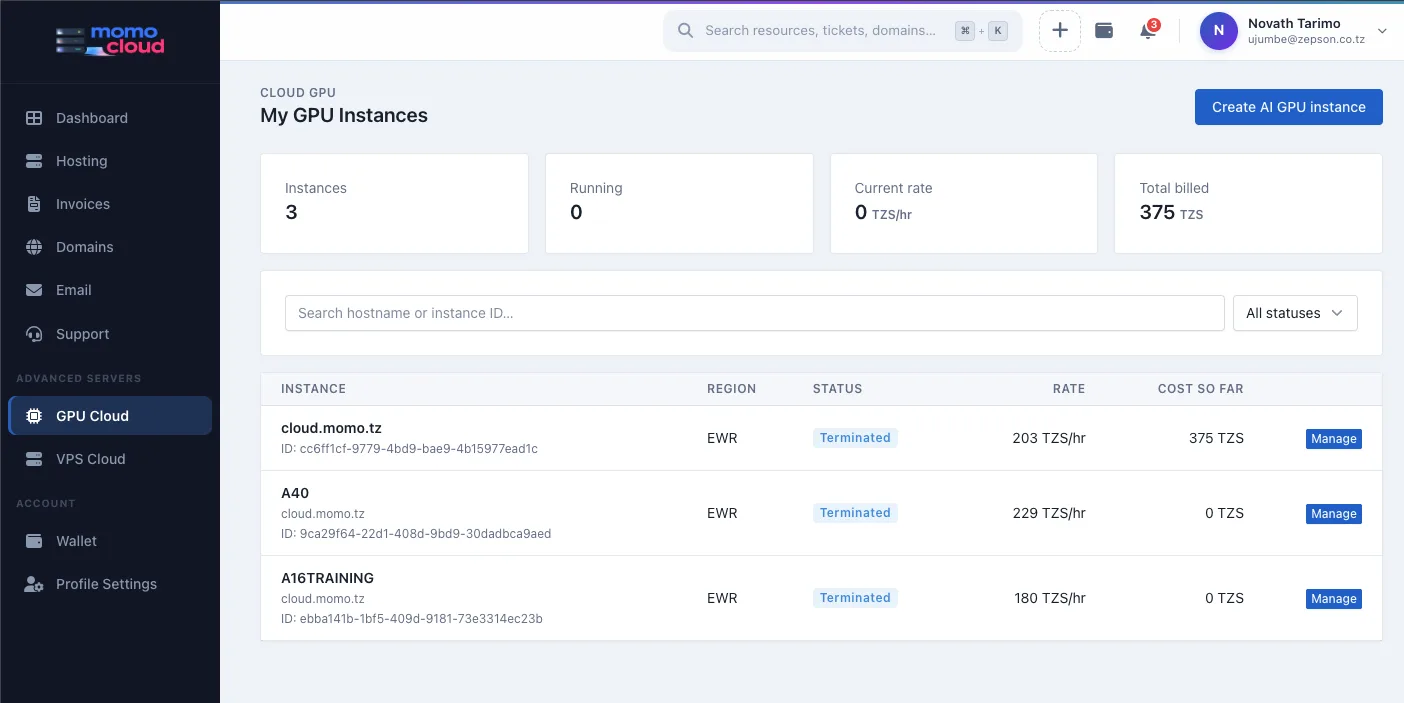Click Manage for the A40 instance
Screen dimensions: 1404x703
[x=1334, y=514]
